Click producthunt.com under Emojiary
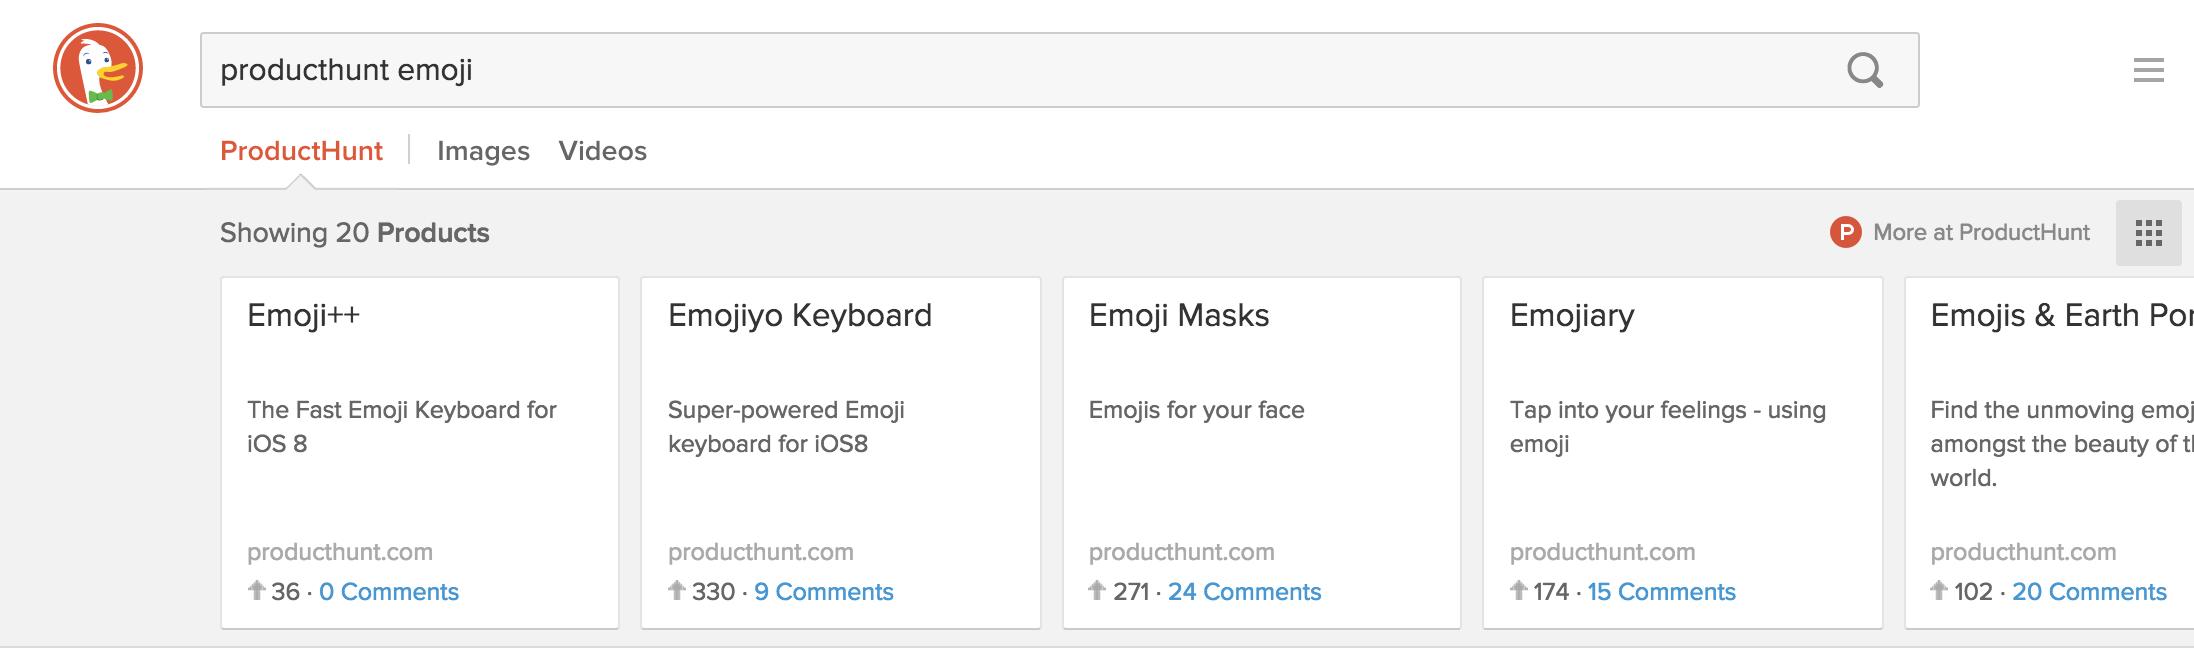This screenshot has height=662, width=2194. coord(1603,552)
